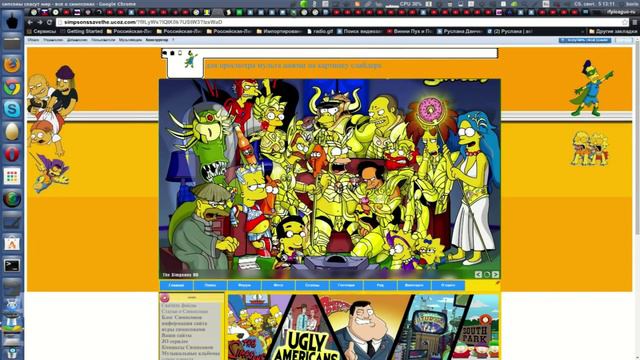
Task: Open the Импортирован... bookmarks folder
Action: pyautogui.click(x=279, y=31)
